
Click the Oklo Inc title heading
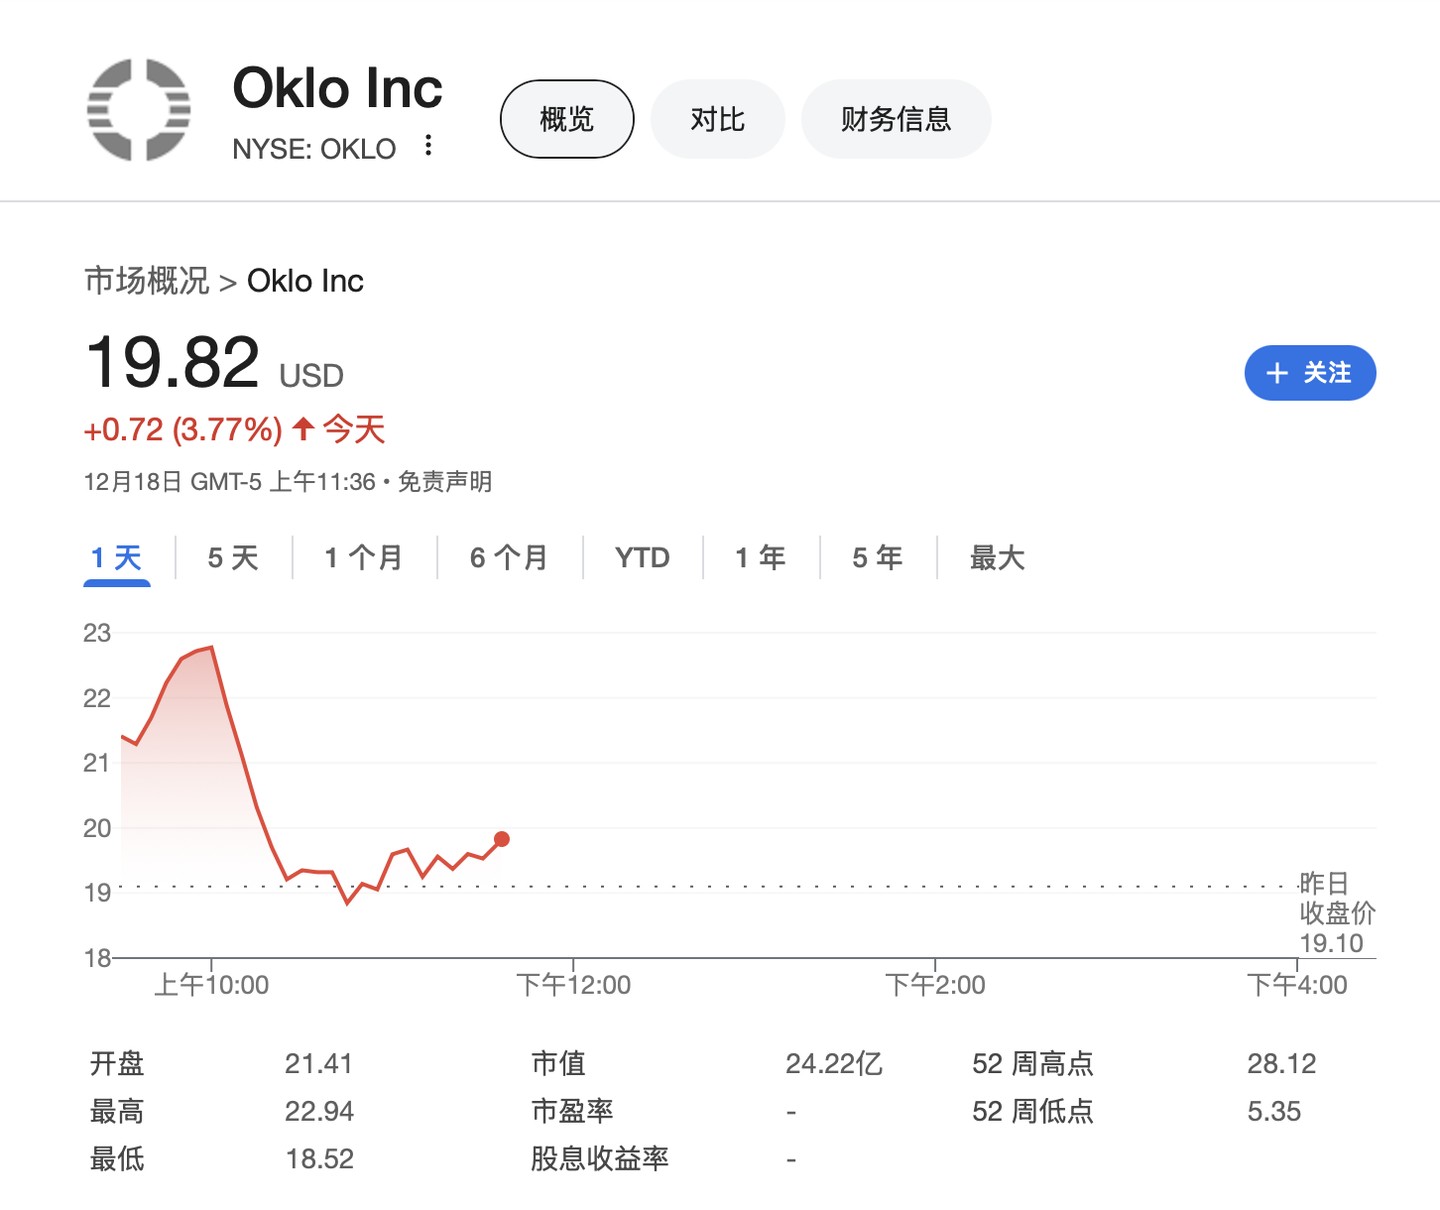point(337,88)
